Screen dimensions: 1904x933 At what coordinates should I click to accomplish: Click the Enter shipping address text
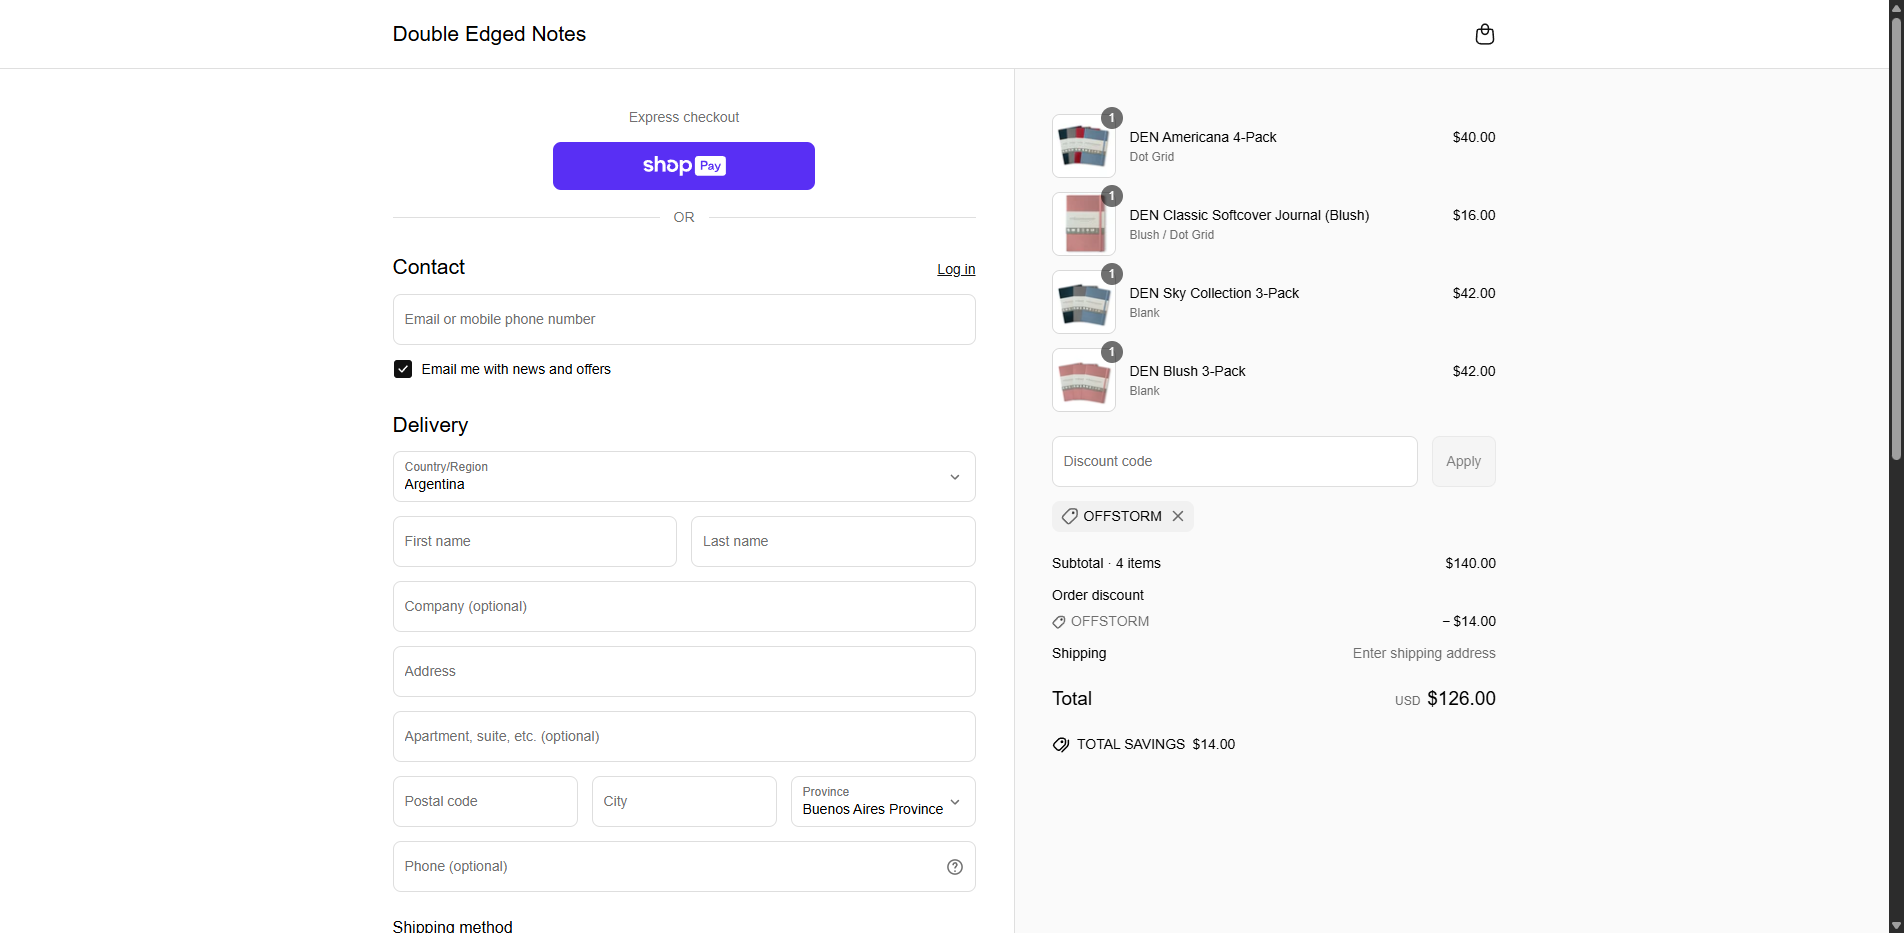point(1424,654)
